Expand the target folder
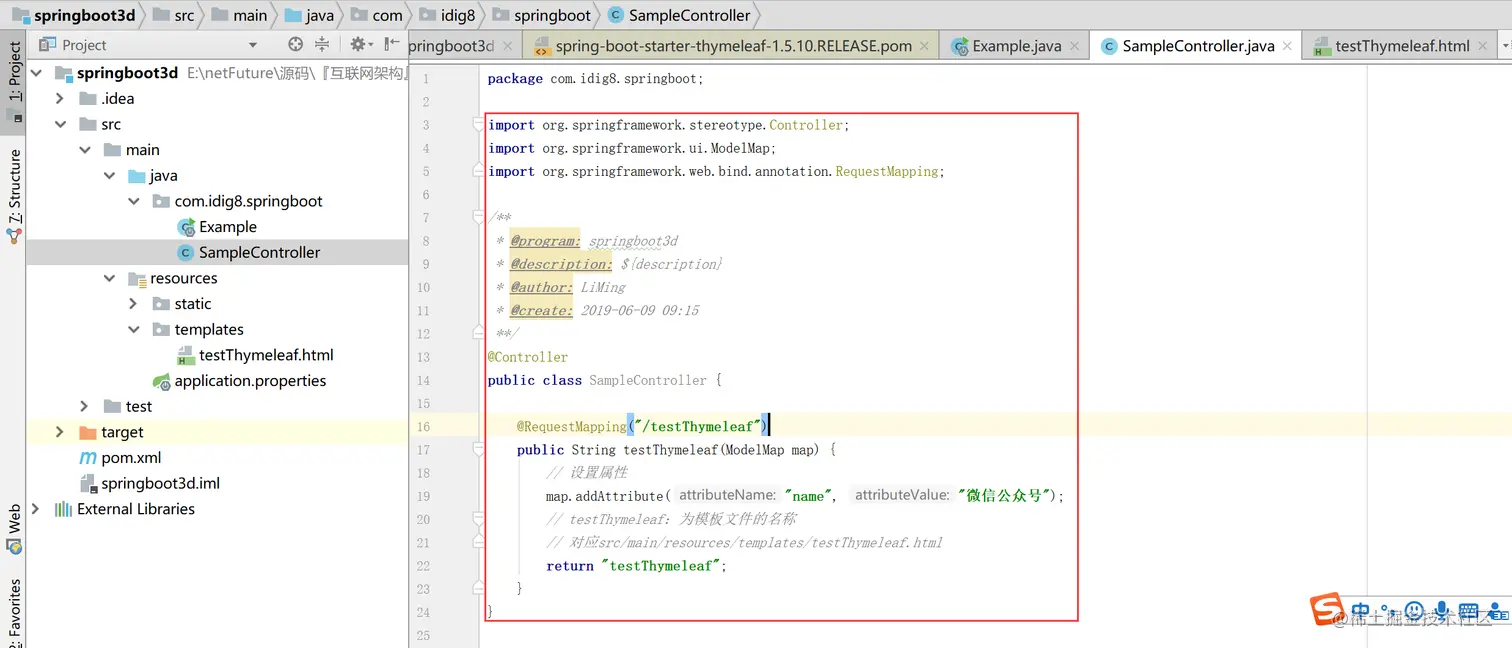1512x648 pixels. 60,432
